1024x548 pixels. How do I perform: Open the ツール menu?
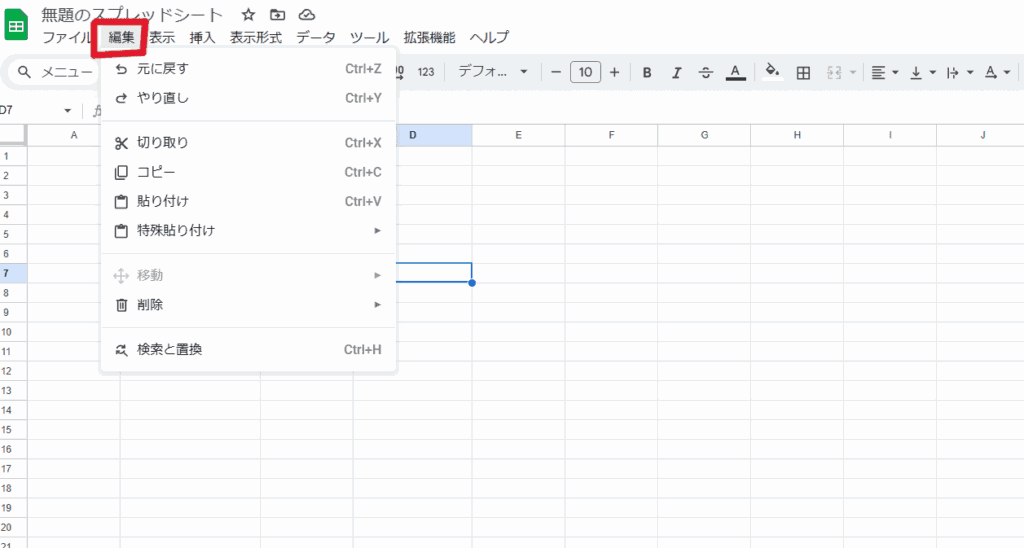[x=370, y=38]
